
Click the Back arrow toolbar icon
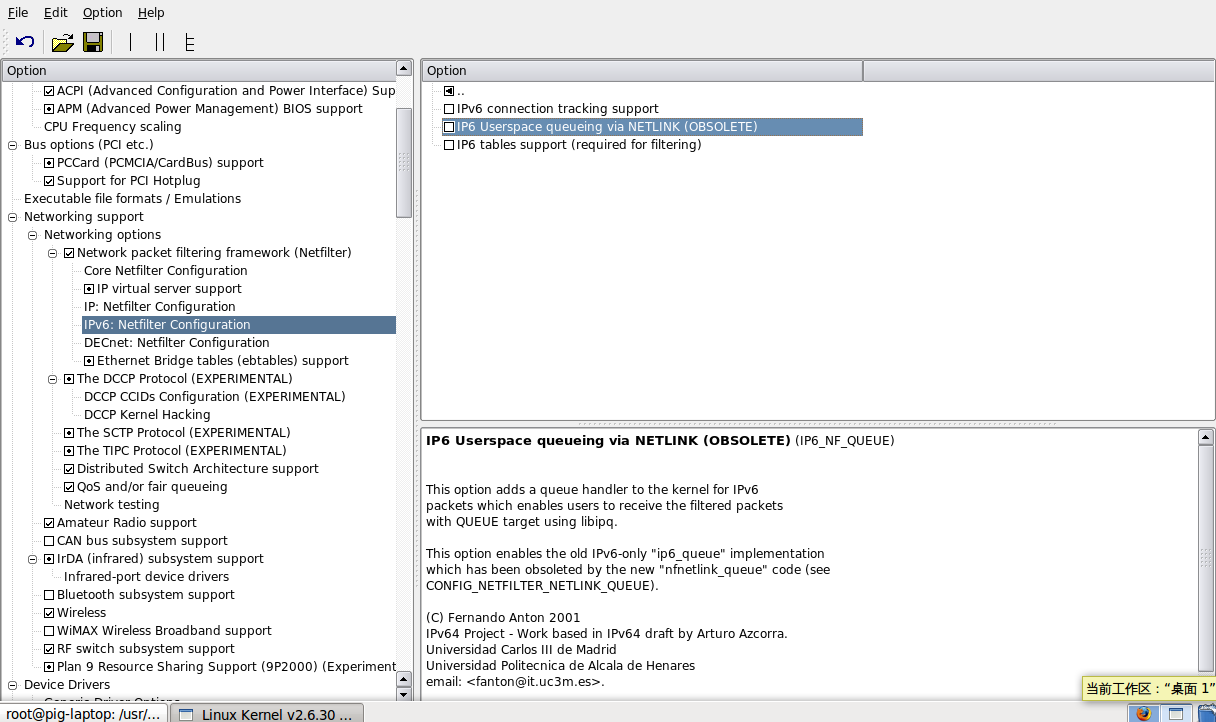coord(25,42)
